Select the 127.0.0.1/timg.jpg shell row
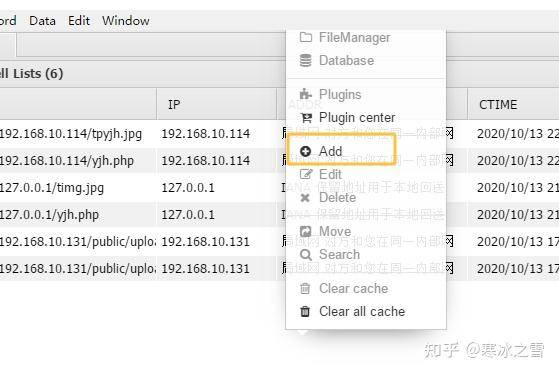The width and height of the screenshot is (559, 373). (280, 188)
